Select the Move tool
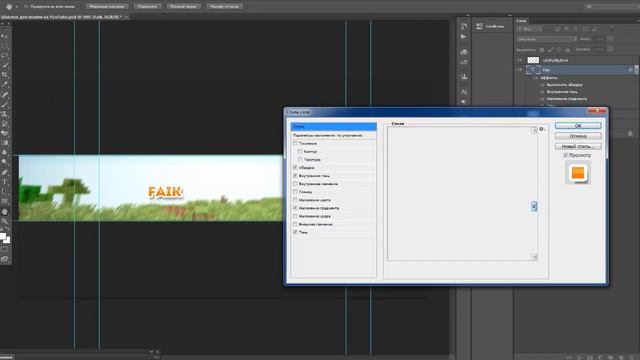 5,36
